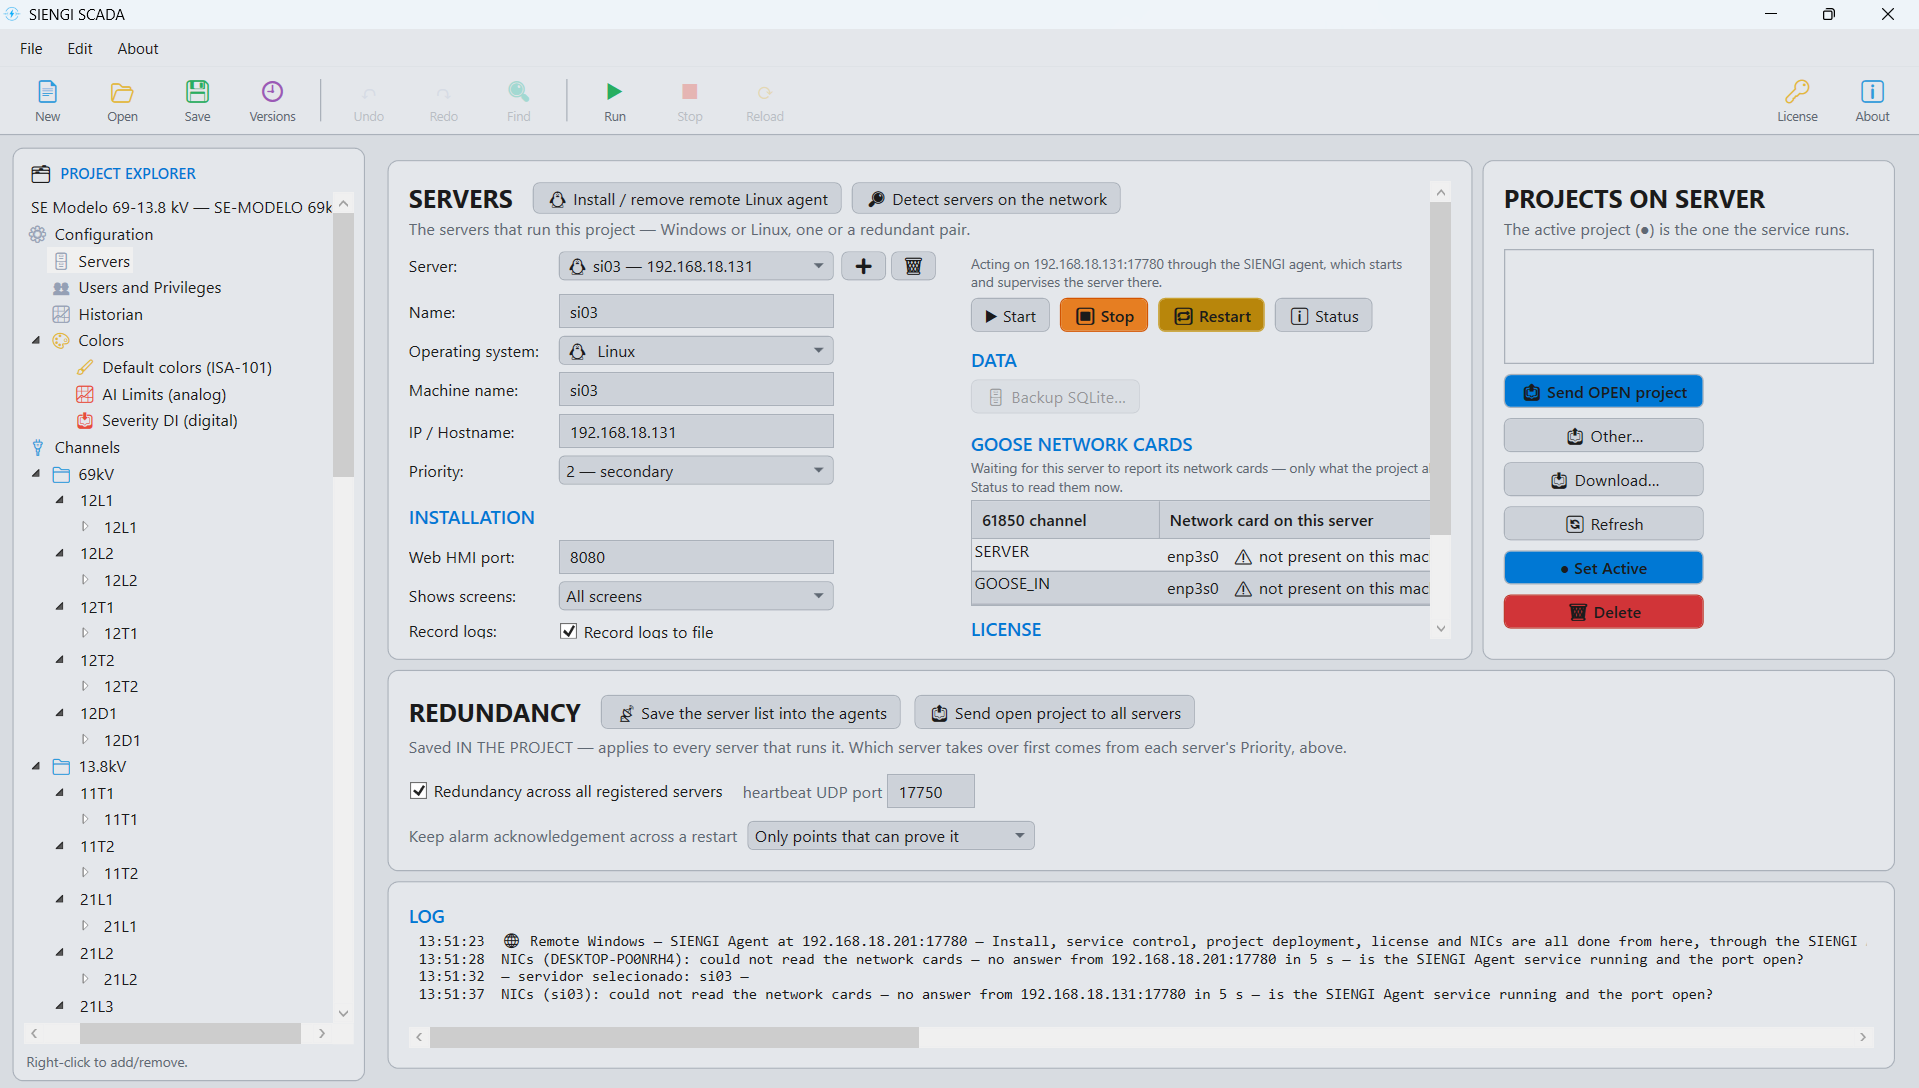Click the Project Explorer panel icon
The height and width of the screenshot is (1088, 1919).
click(x=40, y=174)
